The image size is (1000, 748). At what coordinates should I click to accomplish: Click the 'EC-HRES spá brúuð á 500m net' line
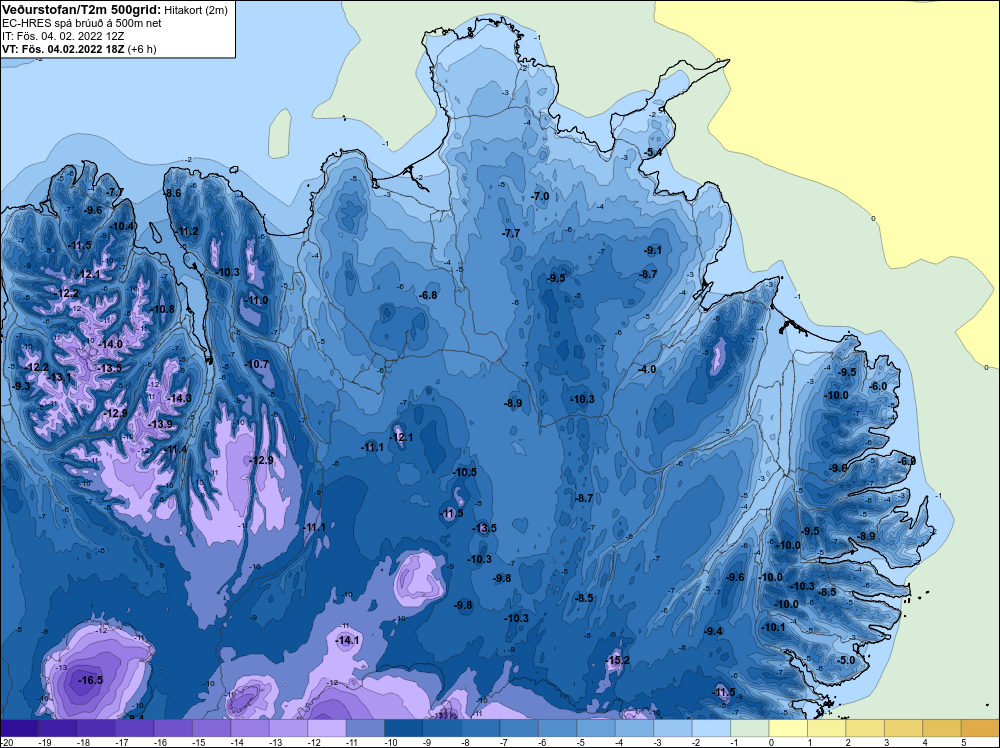(x=82, y=23)
